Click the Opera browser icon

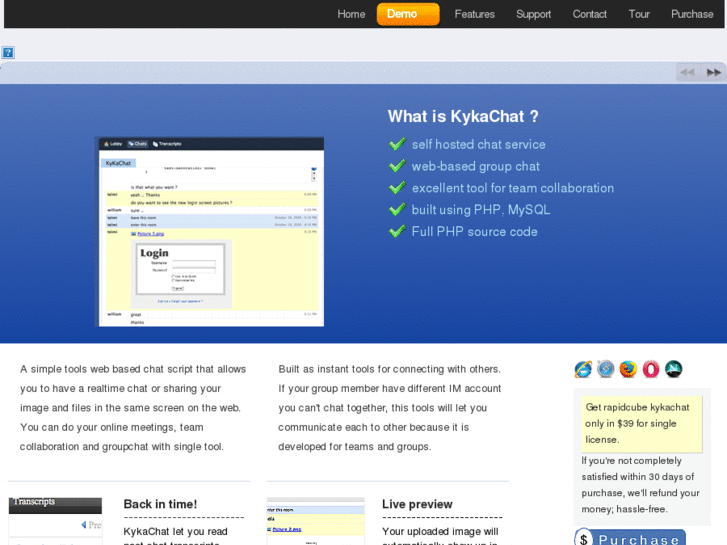click(x=651, y=369)
